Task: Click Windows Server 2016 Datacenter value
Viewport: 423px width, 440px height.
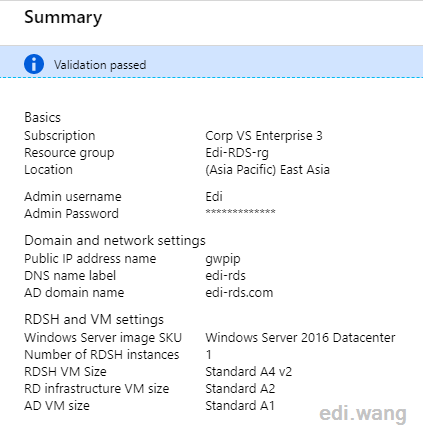Action: tap(300, 338)
